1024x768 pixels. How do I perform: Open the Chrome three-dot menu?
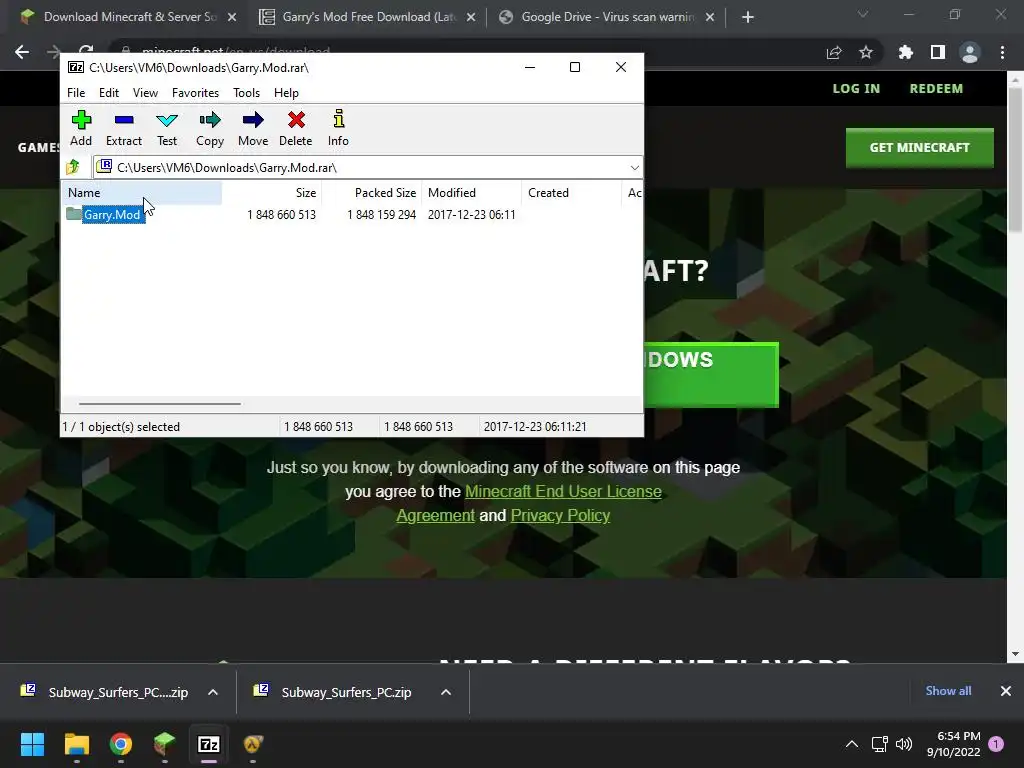pyautogui.click(x=1002, y=52)
